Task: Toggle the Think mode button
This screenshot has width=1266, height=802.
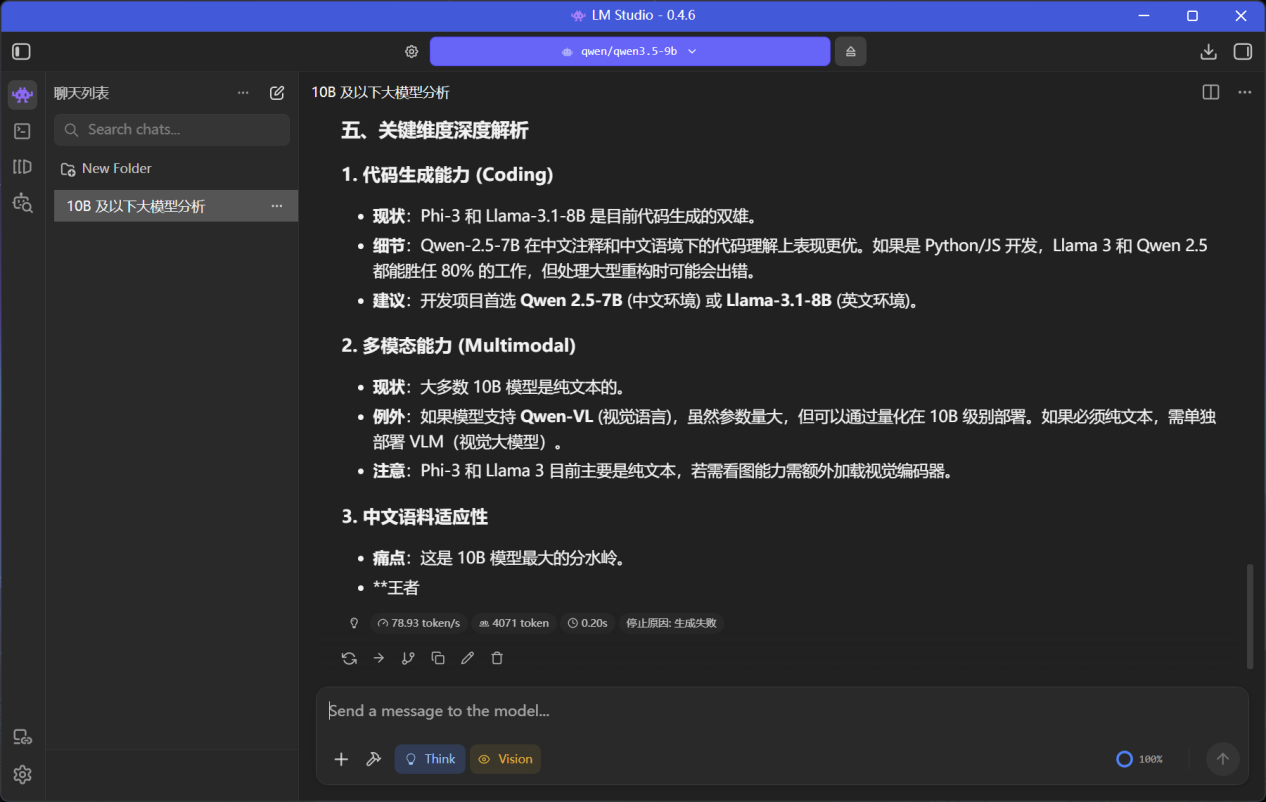Action: click(x=430, y=759)
